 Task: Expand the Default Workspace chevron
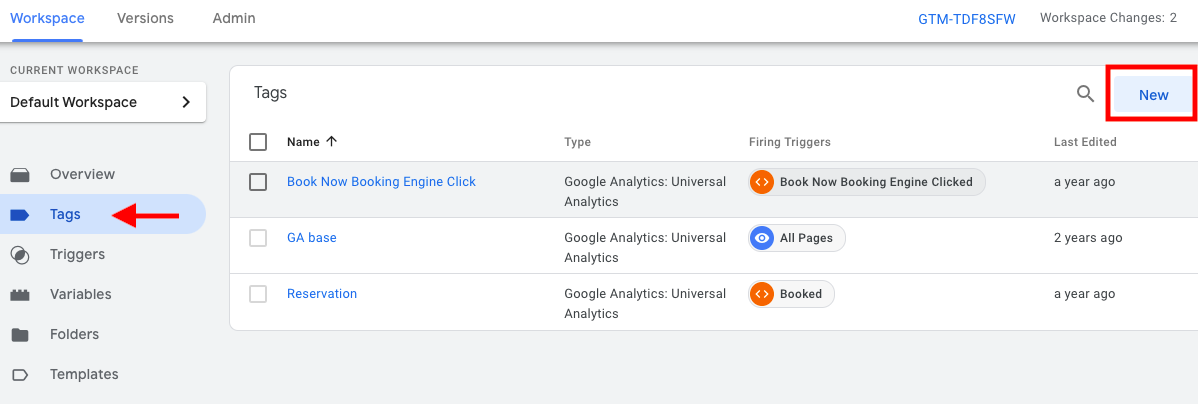[186, 102]
